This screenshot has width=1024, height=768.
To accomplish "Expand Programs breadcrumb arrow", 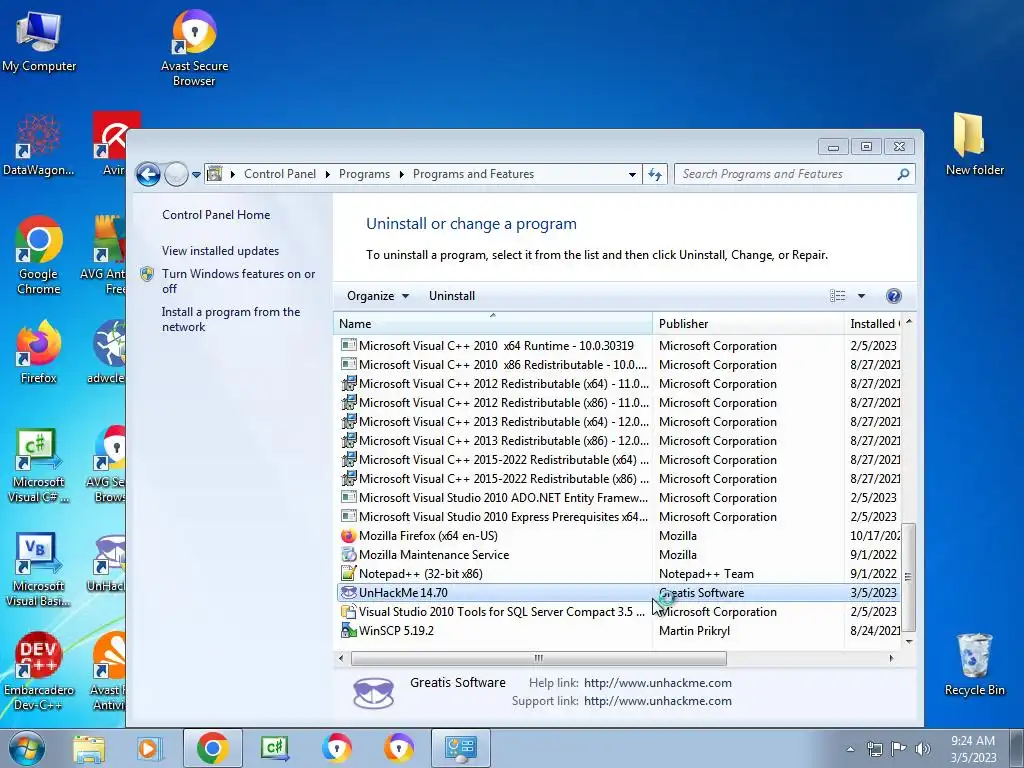I will click(401, 174).
